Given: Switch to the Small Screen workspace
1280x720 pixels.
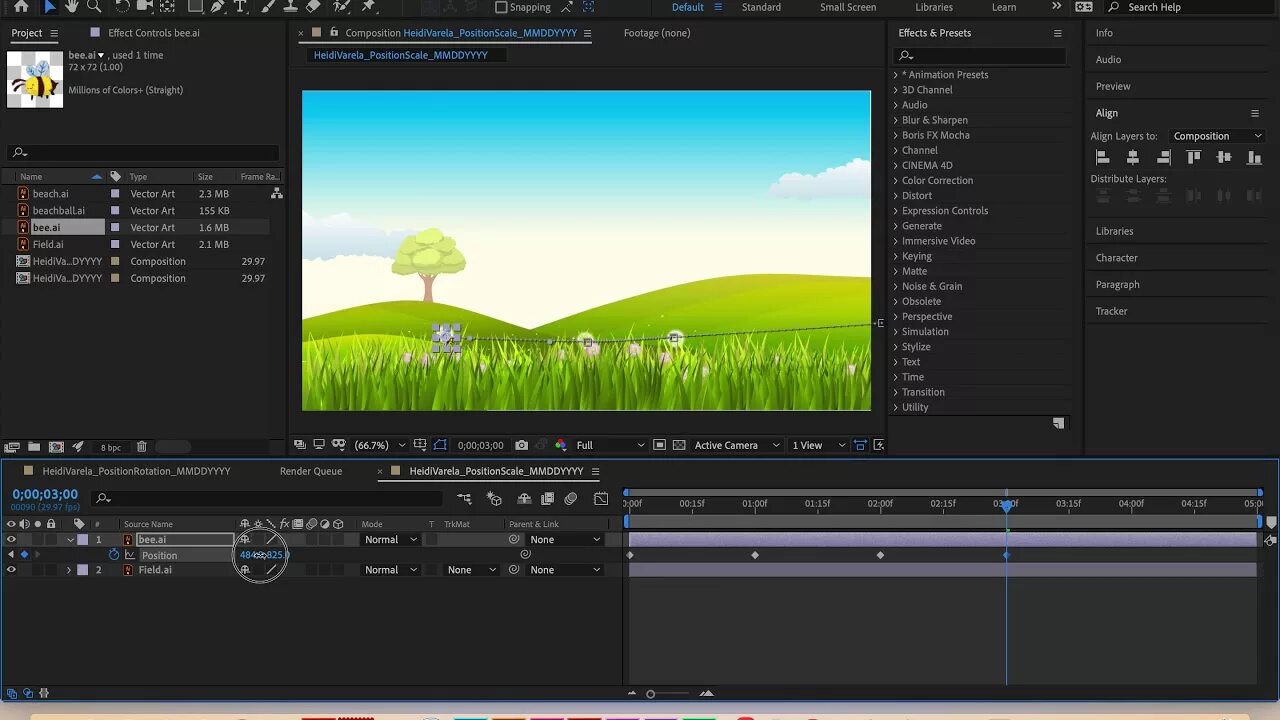Looking at the screenshot, I should [x=847, y=7].
